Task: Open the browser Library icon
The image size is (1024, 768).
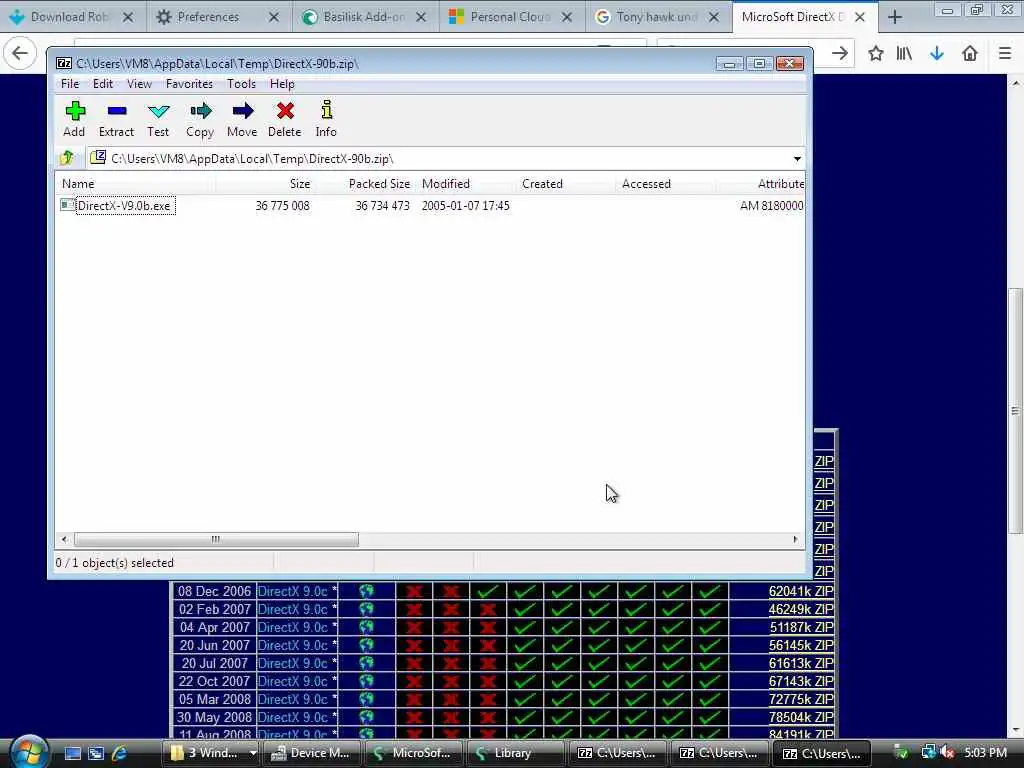Action: click(904, 53)
